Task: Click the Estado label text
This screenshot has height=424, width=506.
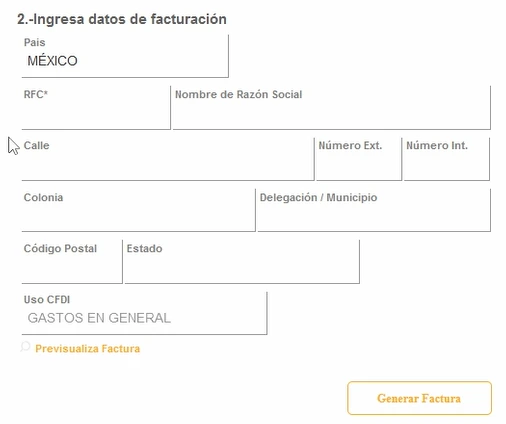Action: 144,248
